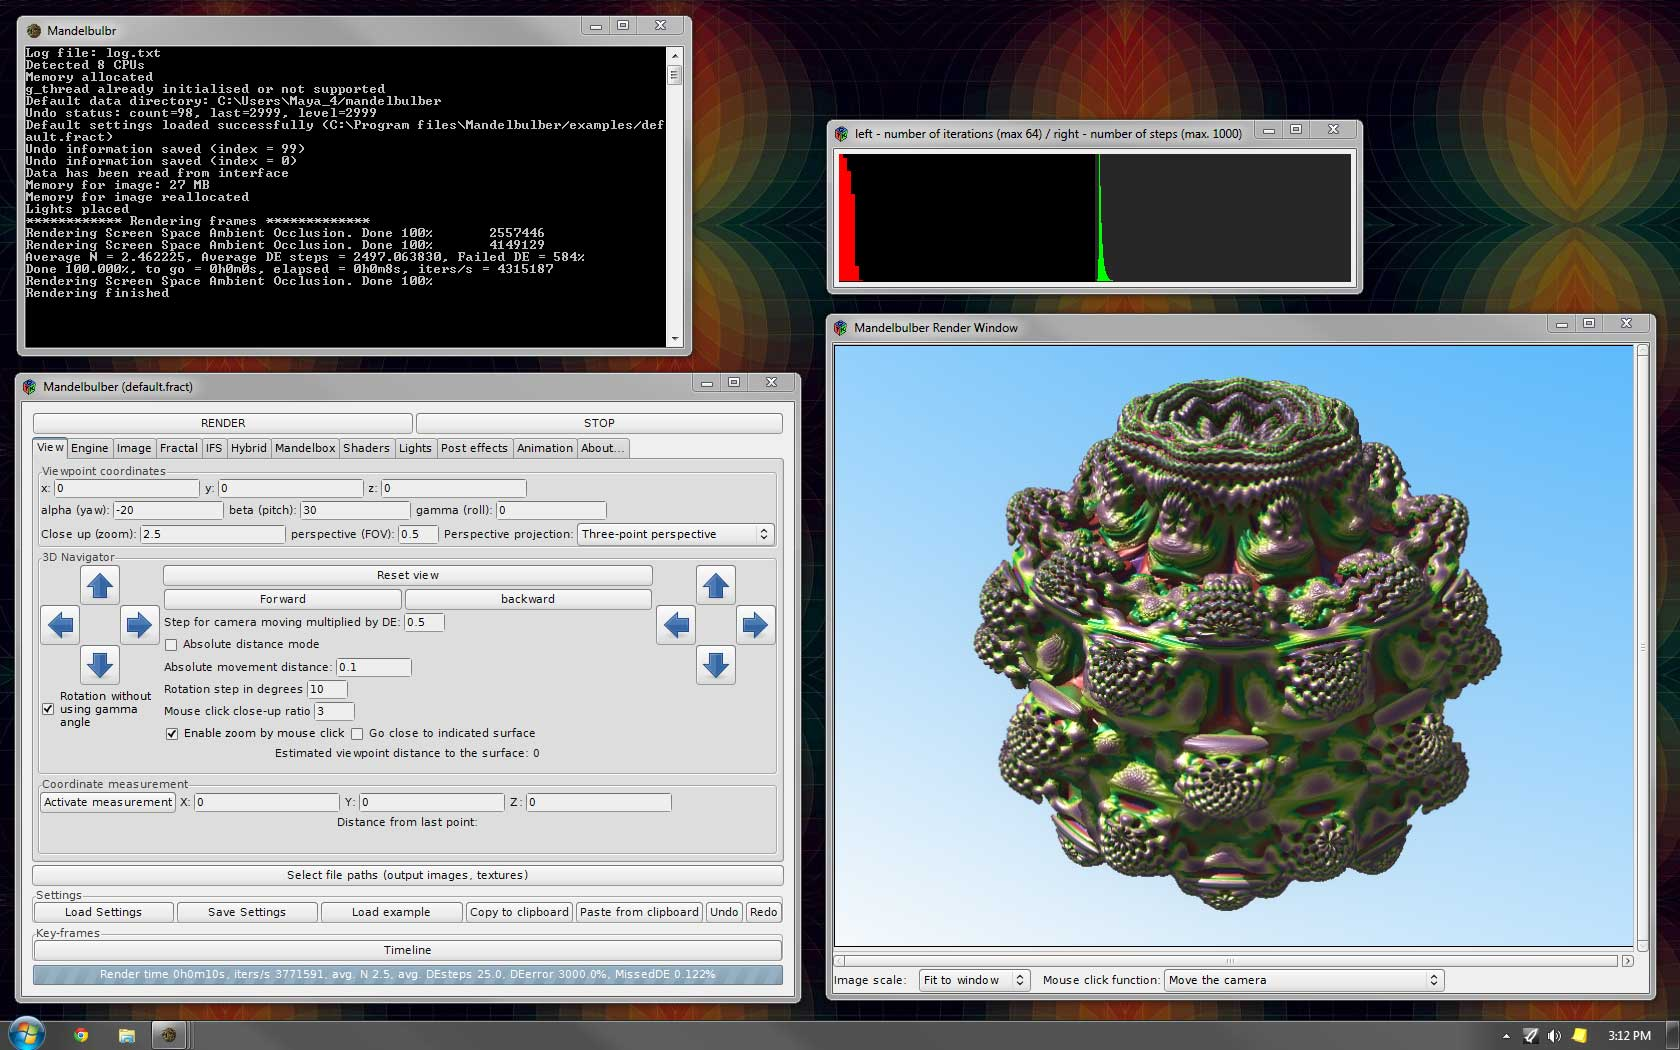Open the Mandelbox tab
This screenshot has width=1680, height=1050.
tap(305, 448)
